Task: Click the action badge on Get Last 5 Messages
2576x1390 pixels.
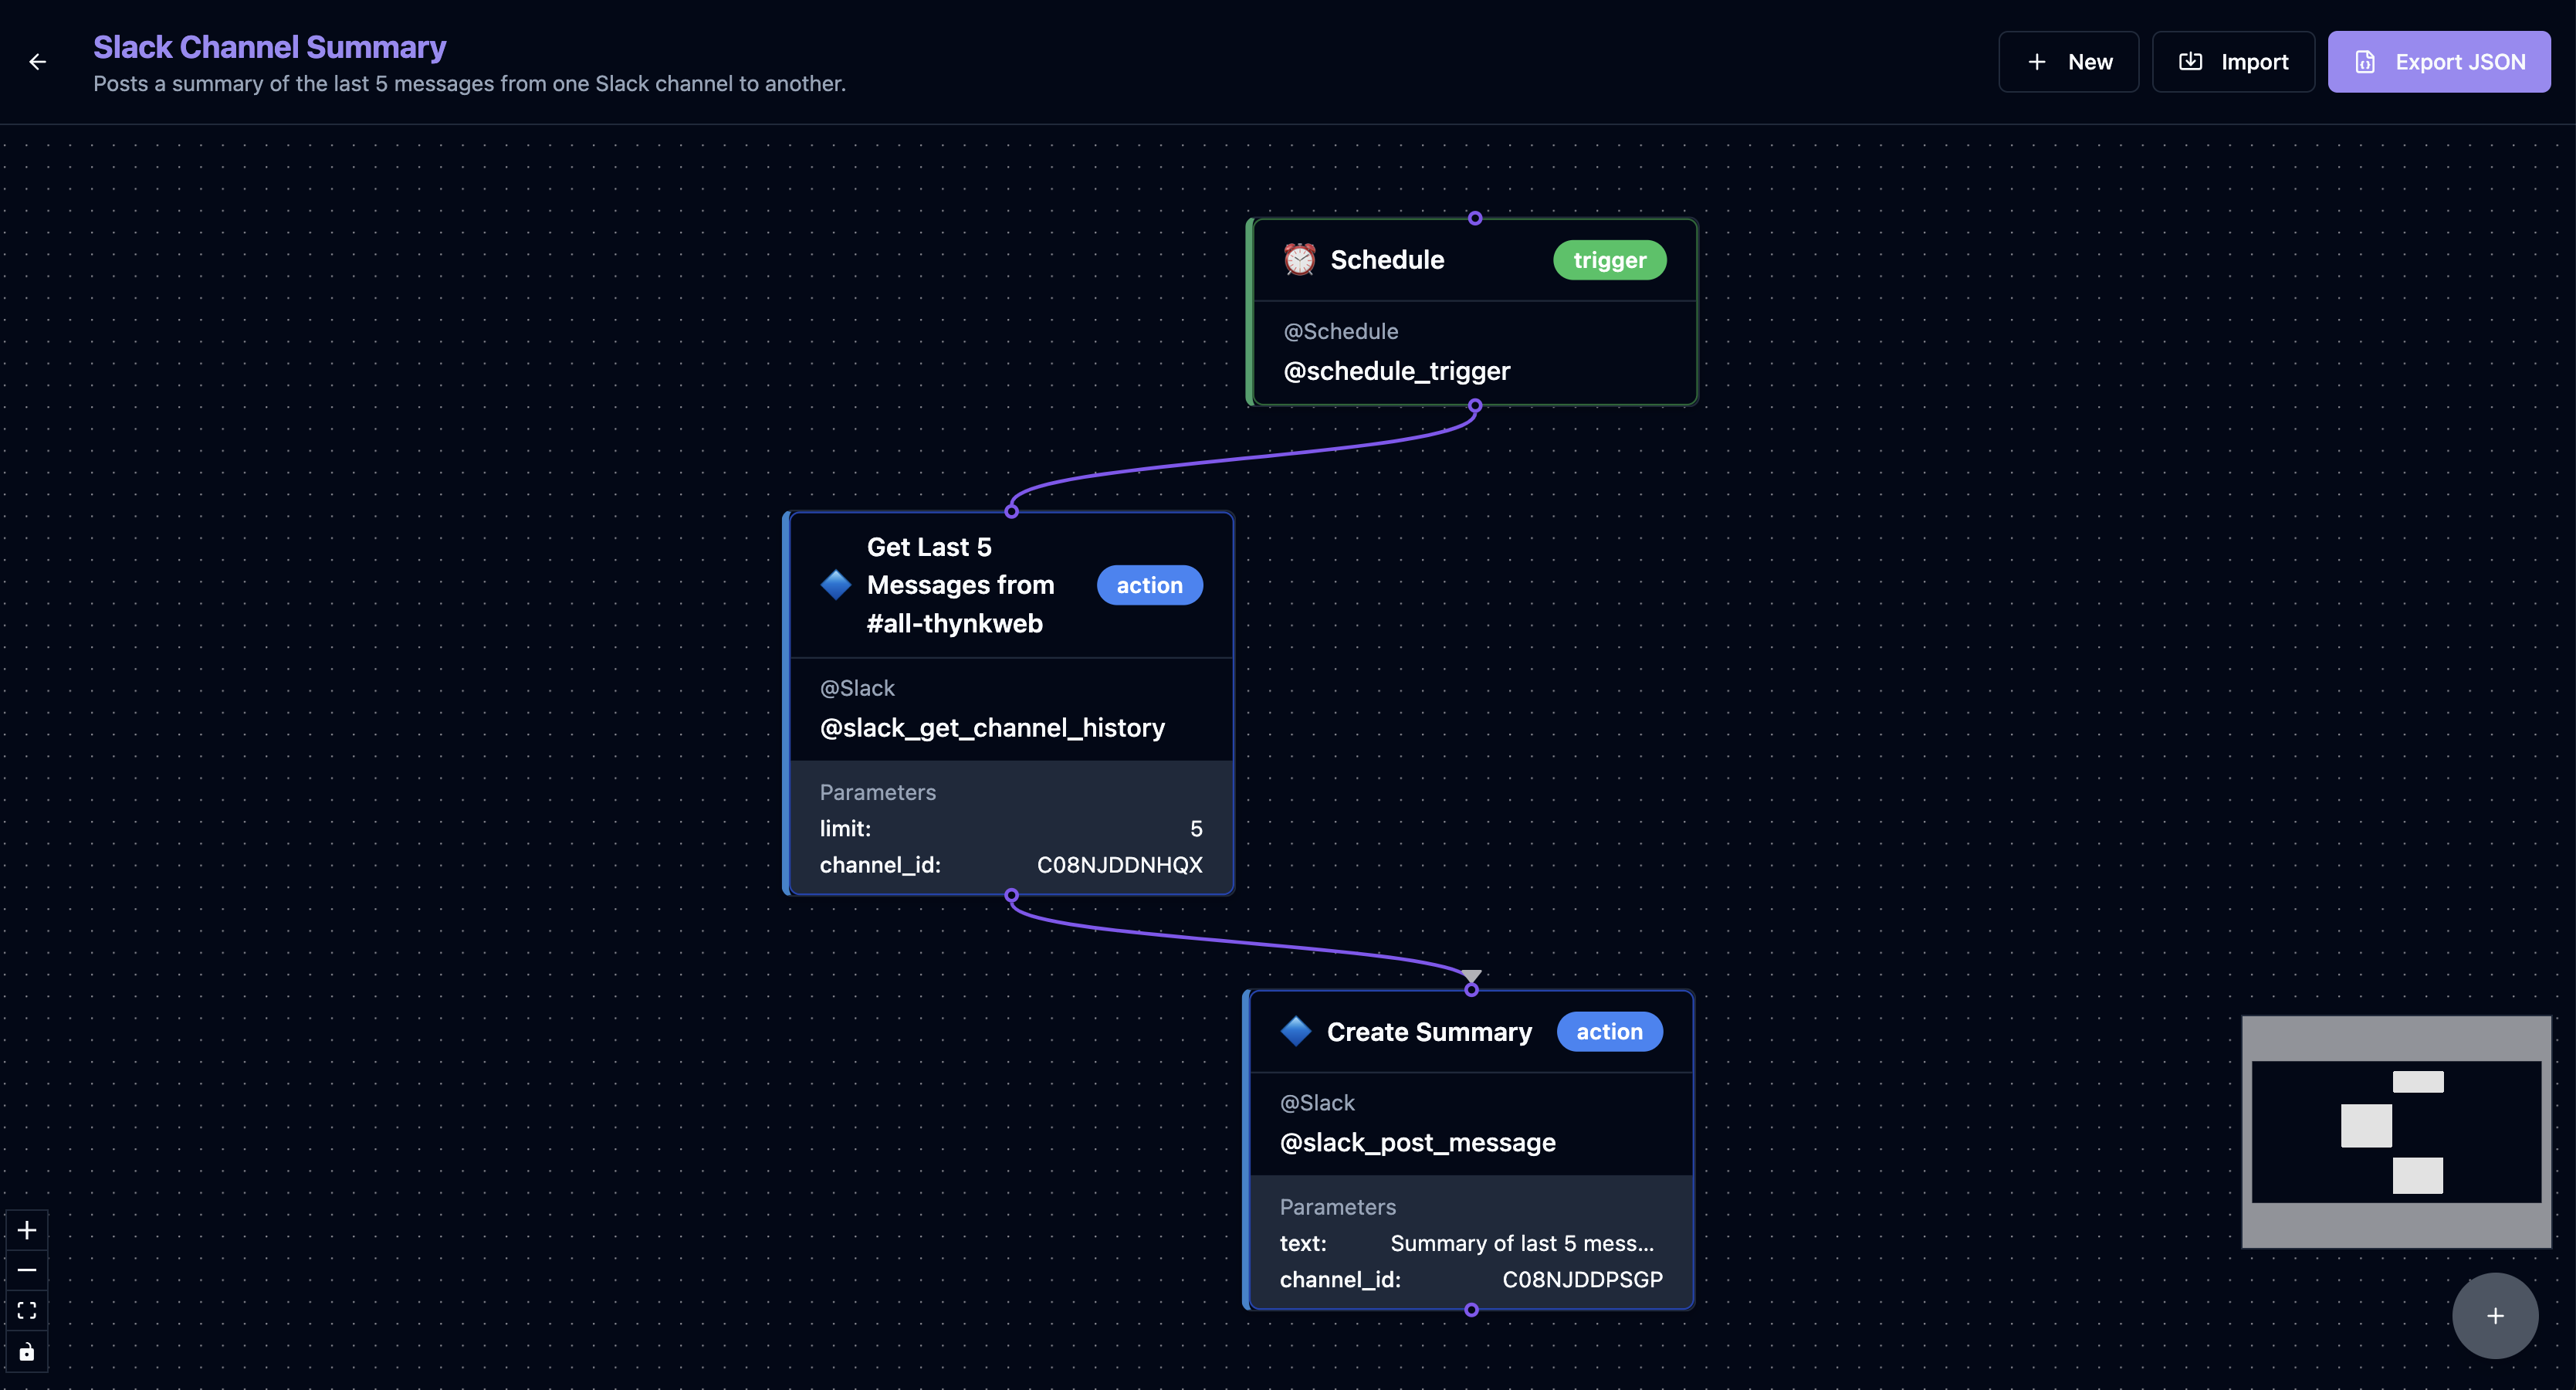Action: click(x=1149, y=585)
